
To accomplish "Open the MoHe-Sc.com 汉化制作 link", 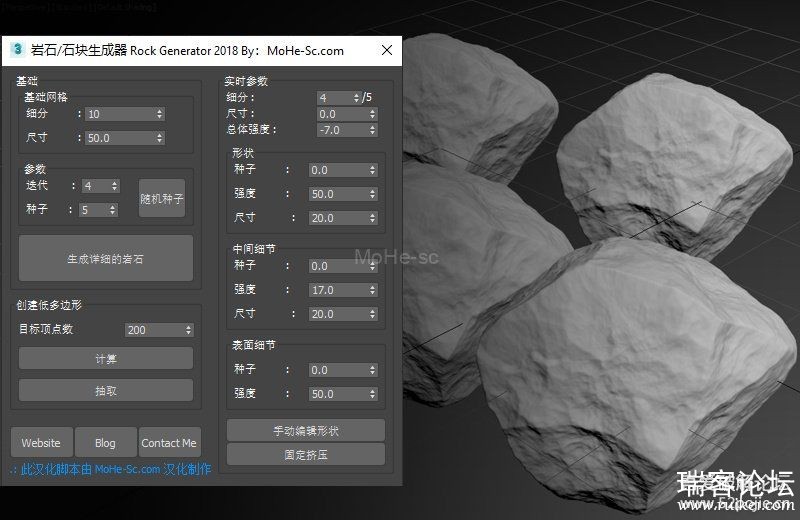I will pos(110,469).
